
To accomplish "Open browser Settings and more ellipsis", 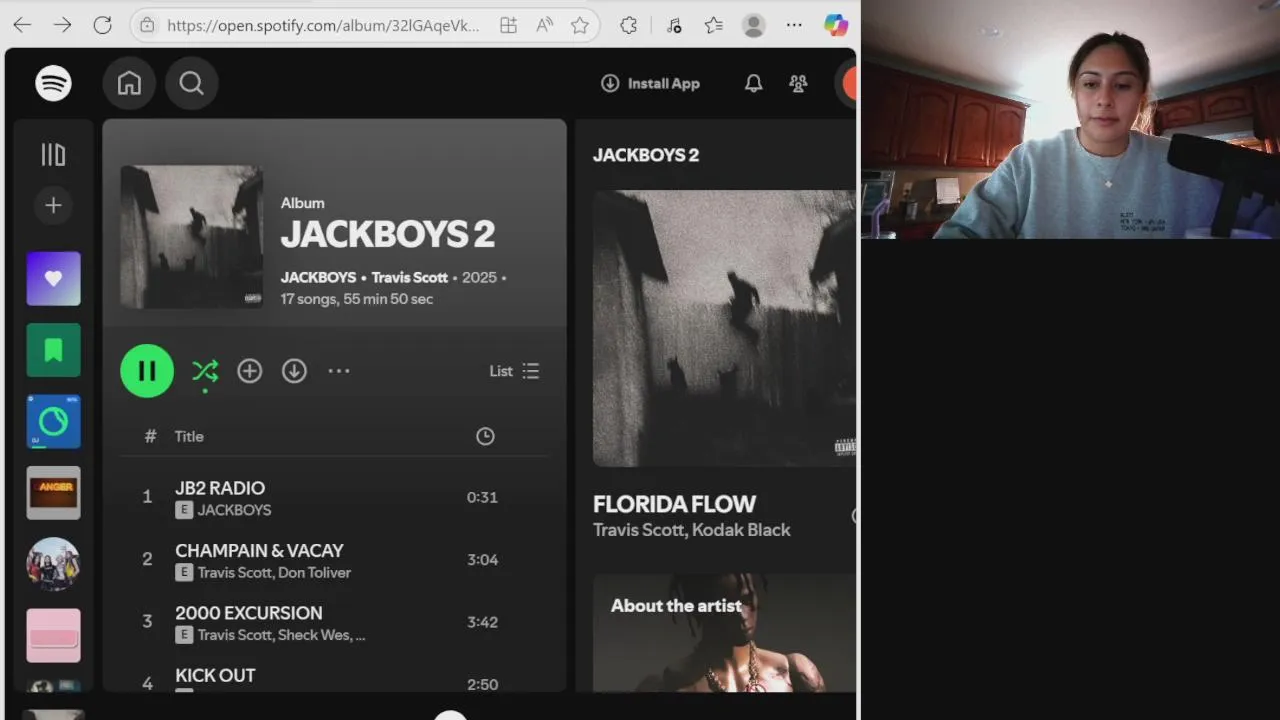I will pyautogui.click(x=794, y=25).
